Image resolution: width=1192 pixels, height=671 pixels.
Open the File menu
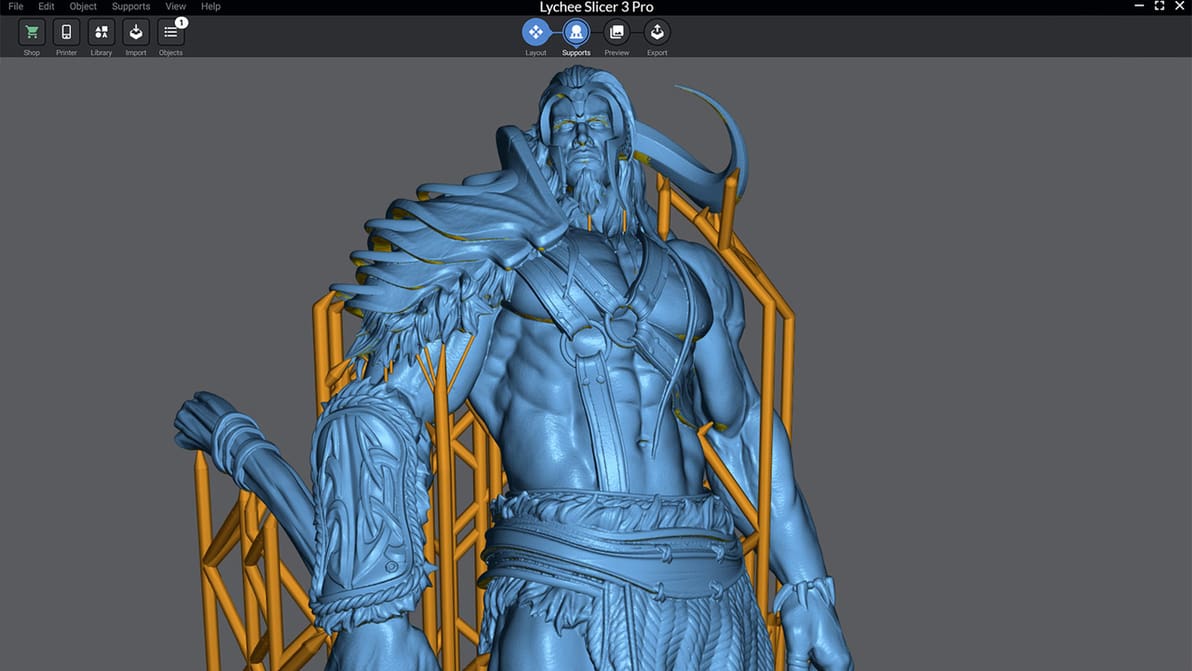pyautogui.click(x=15, y=6)
